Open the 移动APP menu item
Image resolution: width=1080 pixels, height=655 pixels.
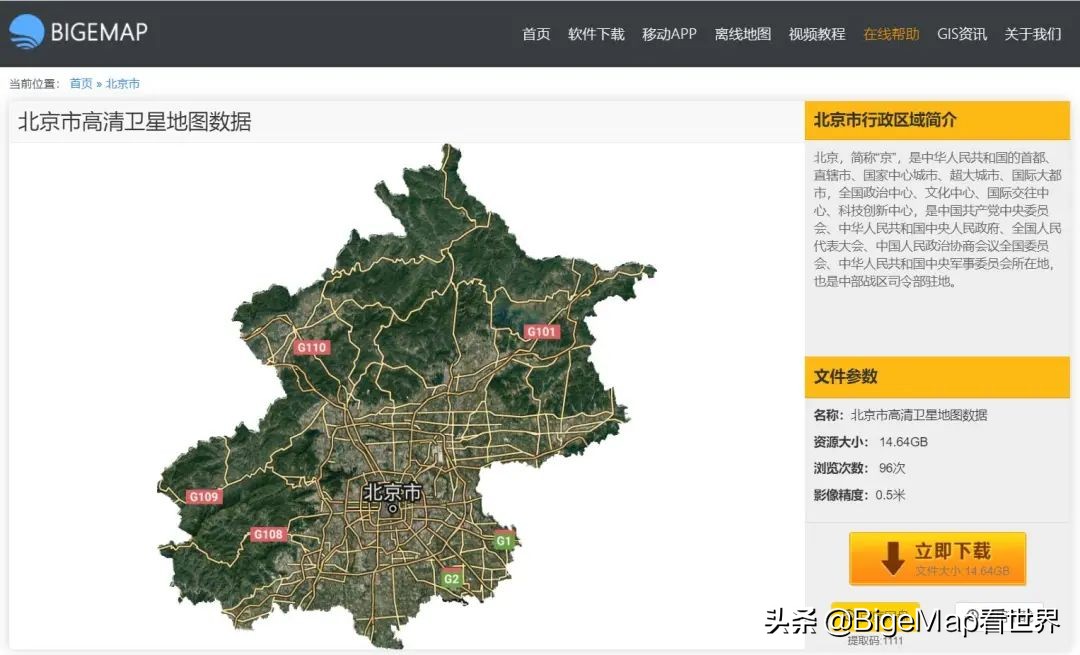(x=669, y=33)
